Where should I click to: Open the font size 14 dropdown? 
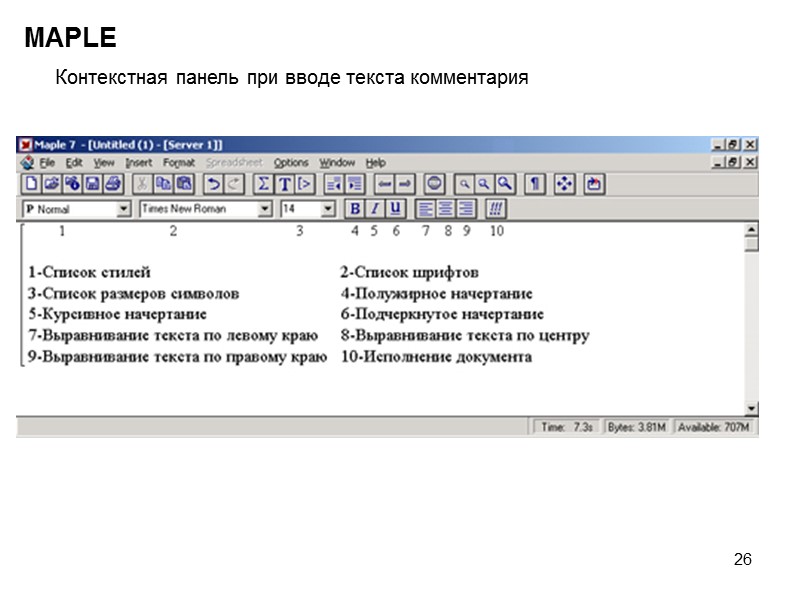[x=328, y=209]
